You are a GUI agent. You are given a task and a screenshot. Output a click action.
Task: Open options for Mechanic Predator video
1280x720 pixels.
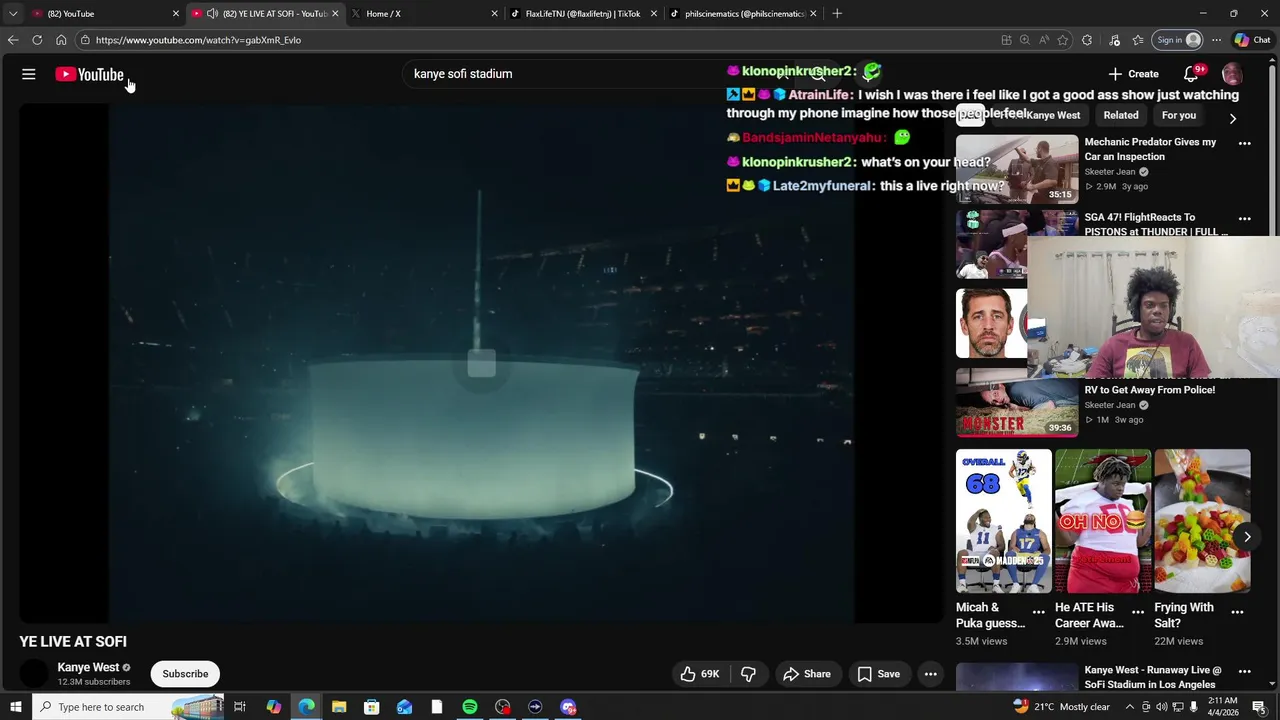(1245, 144)
